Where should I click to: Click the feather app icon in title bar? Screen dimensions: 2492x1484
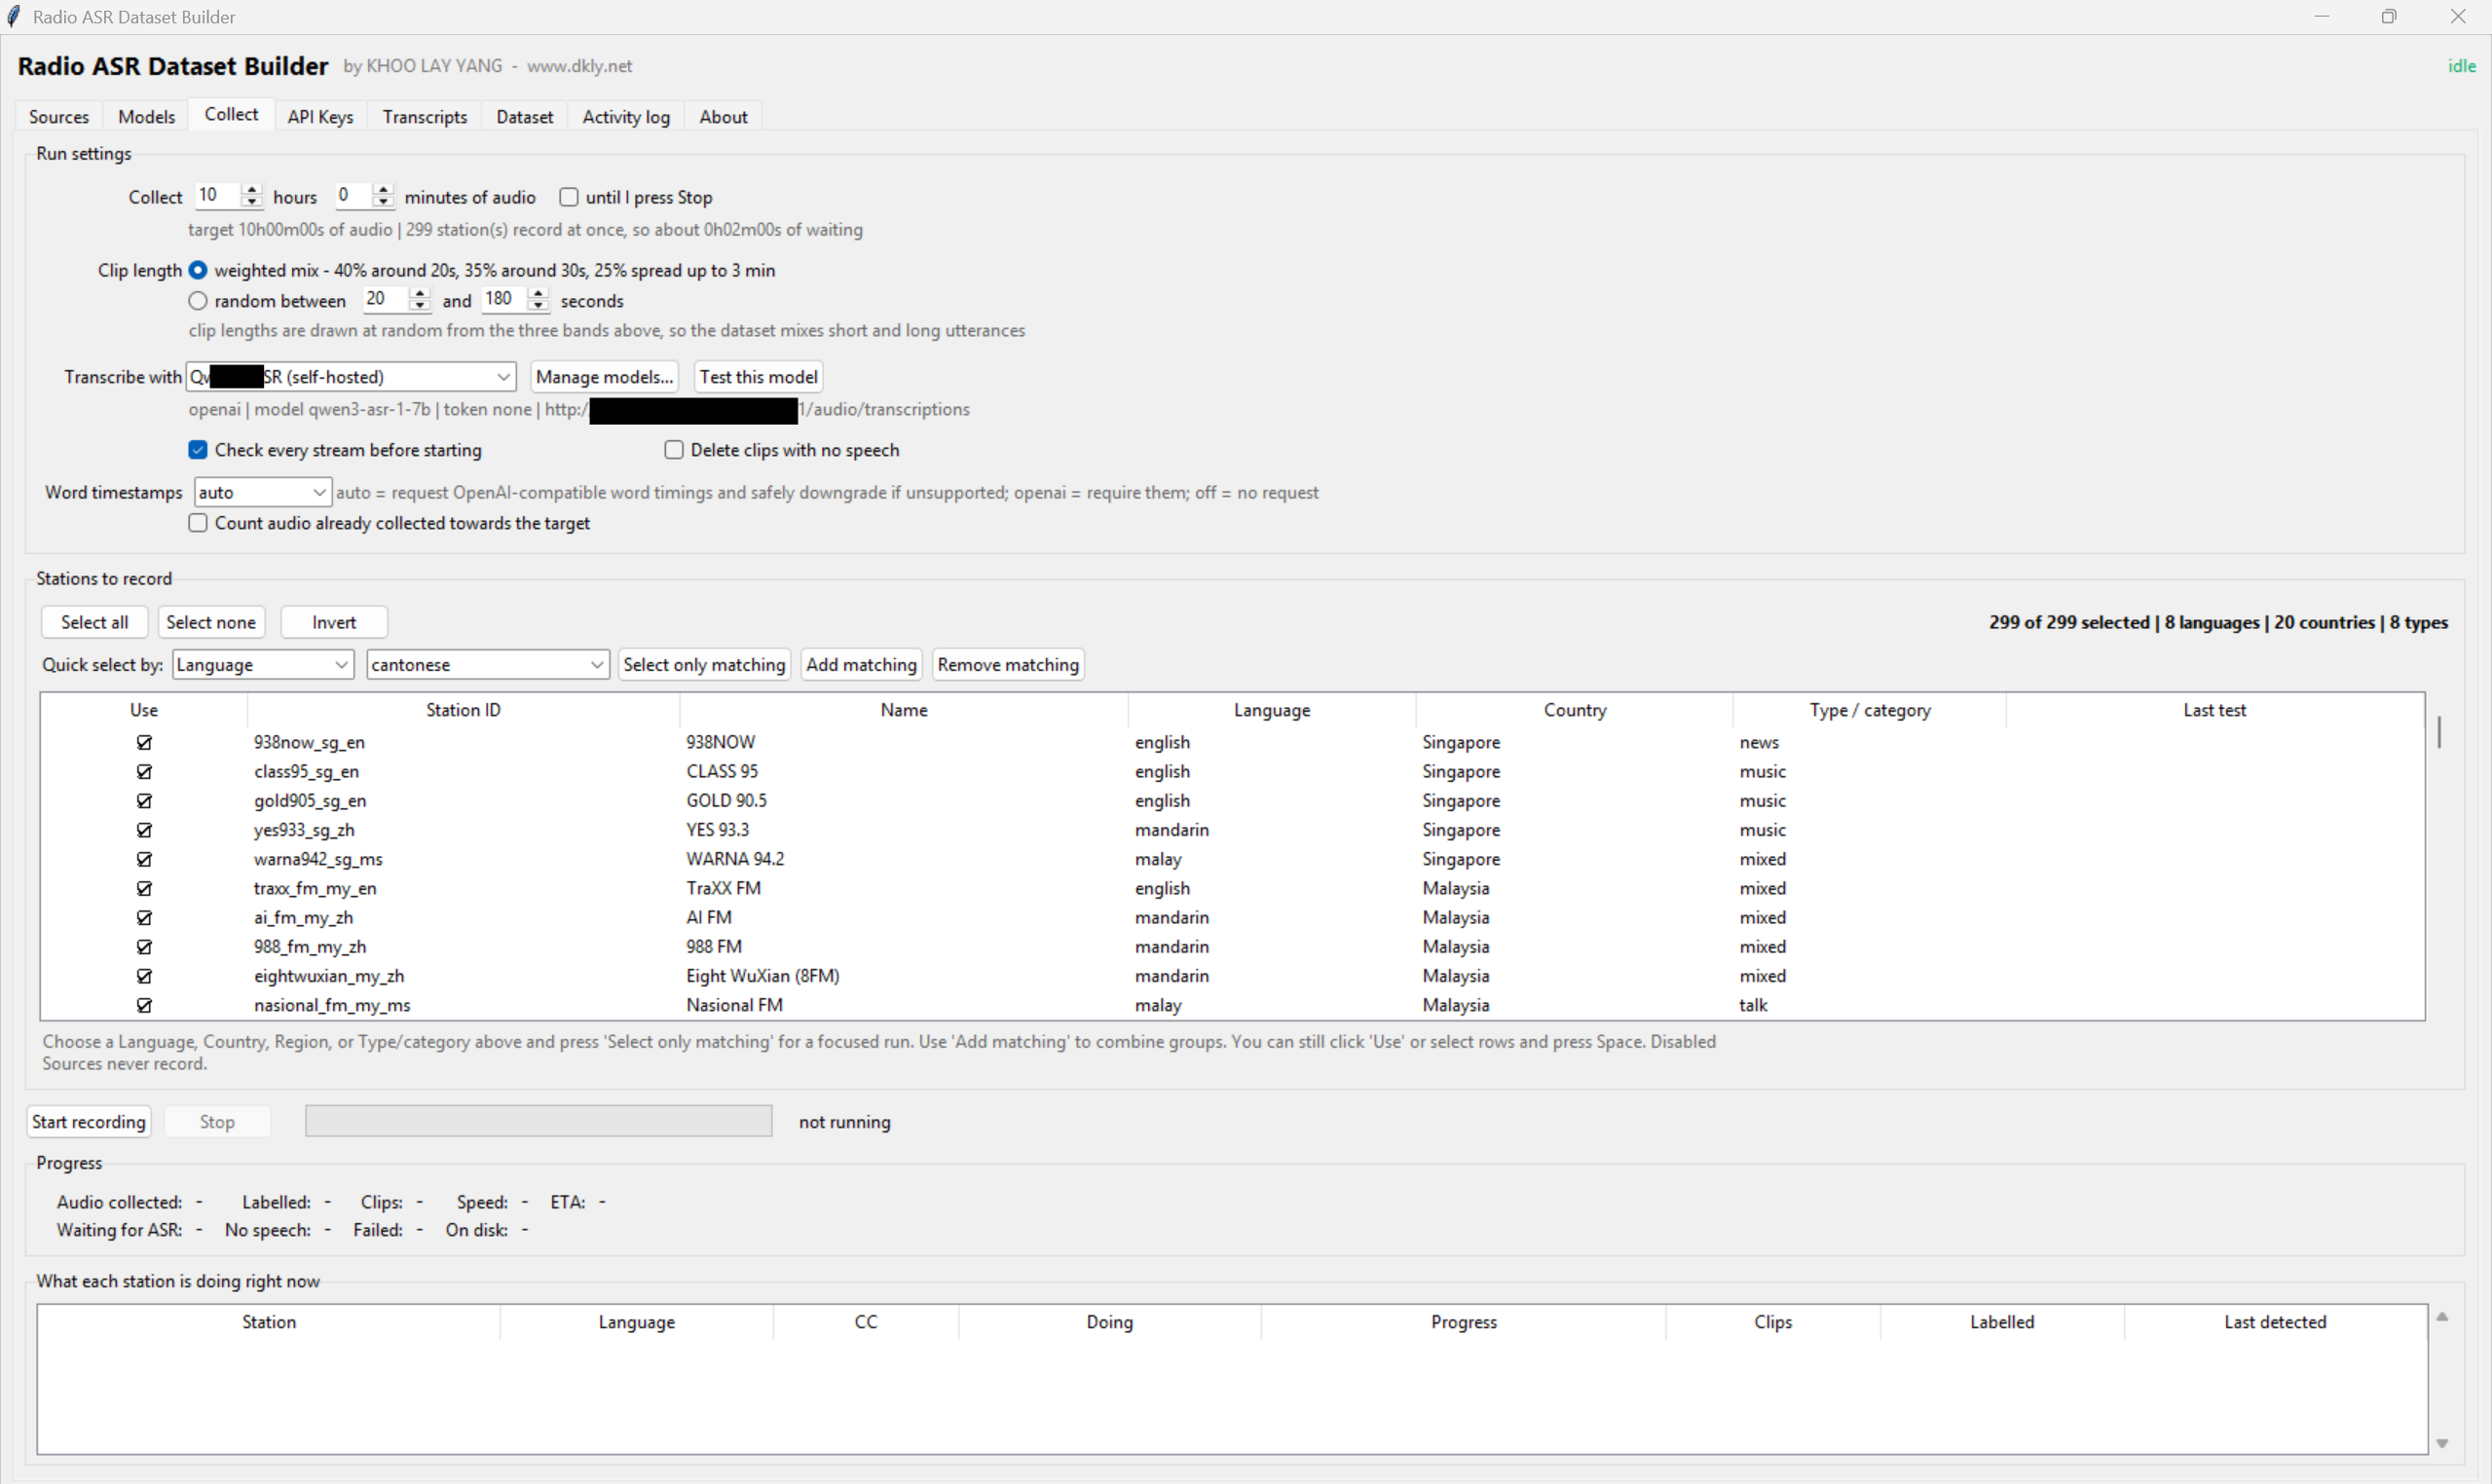point(14,17)
